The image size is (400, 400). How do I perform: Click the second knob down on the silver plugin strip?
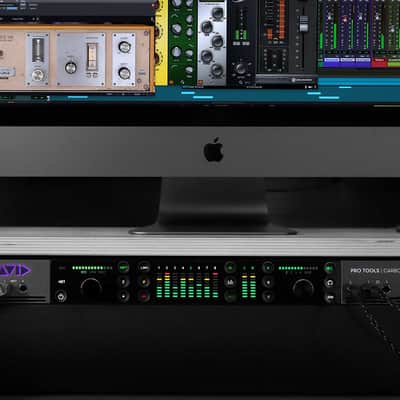tap(207, 26)
